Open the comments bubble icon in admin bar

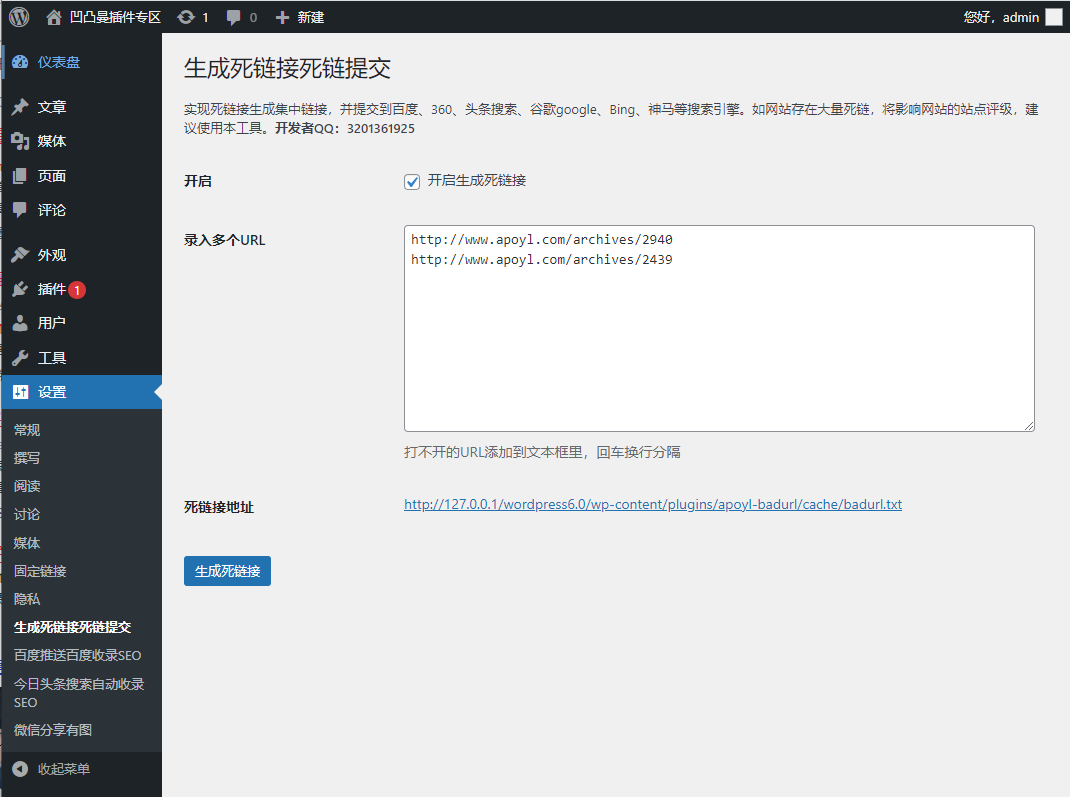pyautogui.click(x=233, y=18)
